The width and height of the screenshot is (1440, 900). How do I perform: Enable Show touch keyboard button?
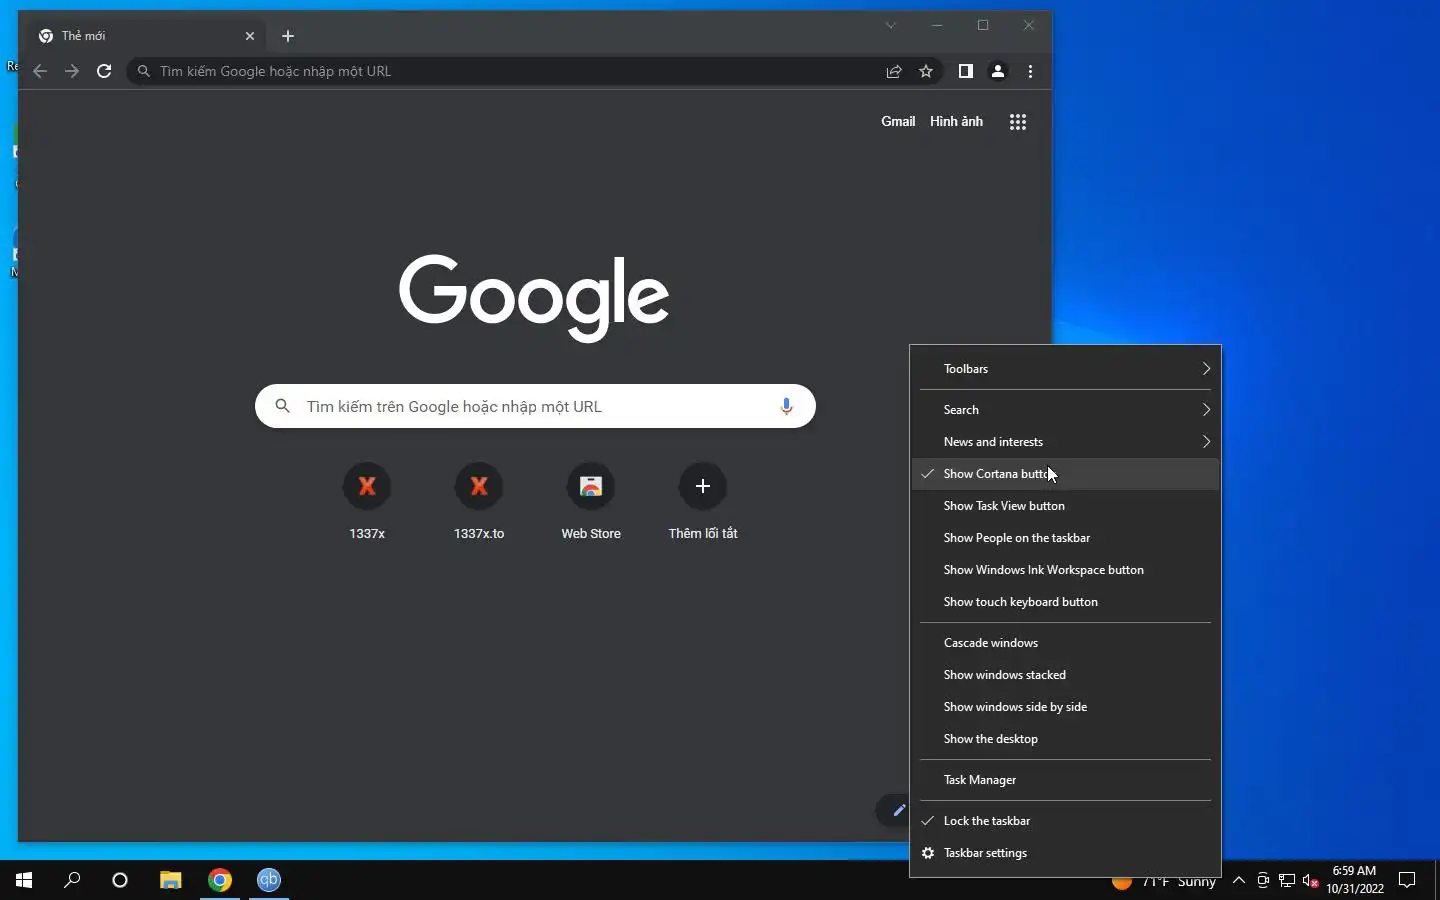1065,602
